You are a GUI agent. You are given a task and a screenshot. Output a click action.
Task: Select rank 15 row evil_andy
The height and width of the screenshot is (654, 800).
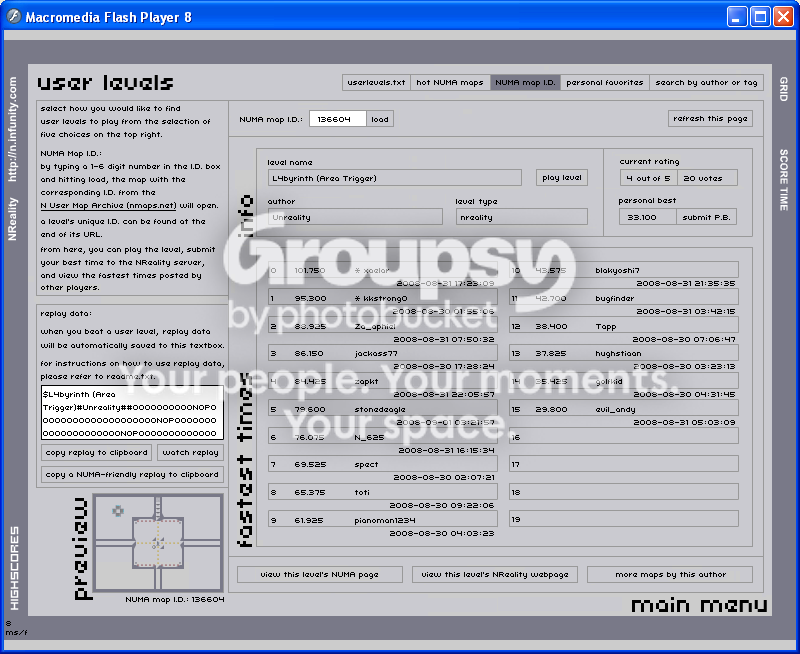tap(623, 409)
